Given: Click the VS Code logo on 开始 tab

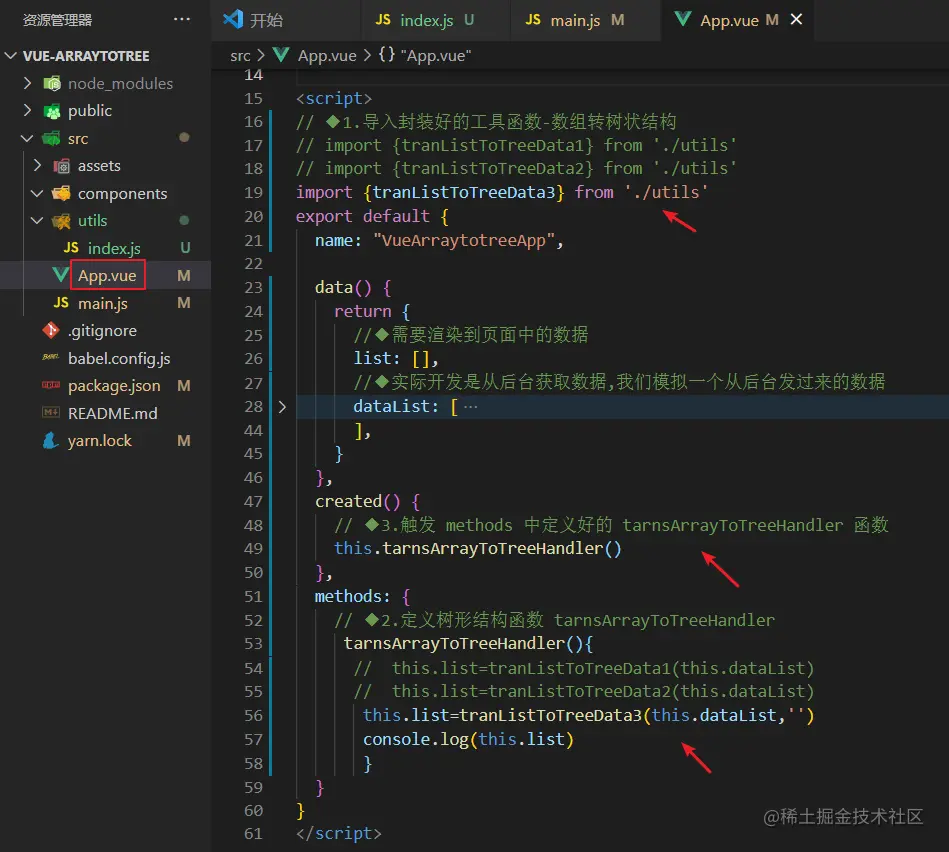Looking at the screenshot, I should pyautogui.click(x=233, y=19).
